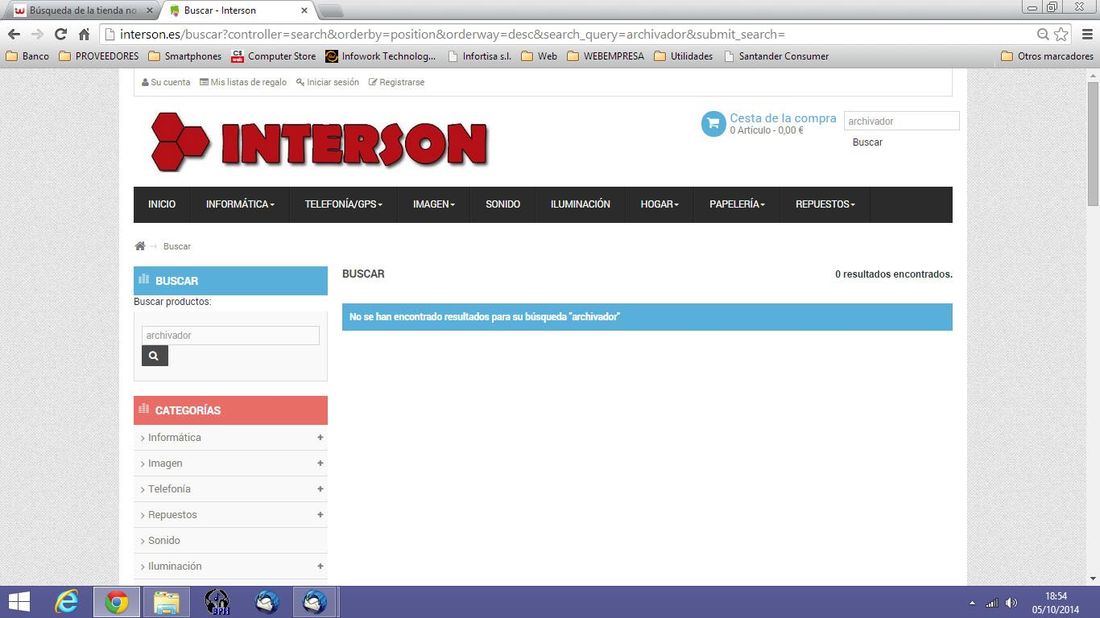The height and width of the screenshot is (618, 1100).
Task: Open WEBEMPRESA bookmarks folder
Action: point(605,56)
